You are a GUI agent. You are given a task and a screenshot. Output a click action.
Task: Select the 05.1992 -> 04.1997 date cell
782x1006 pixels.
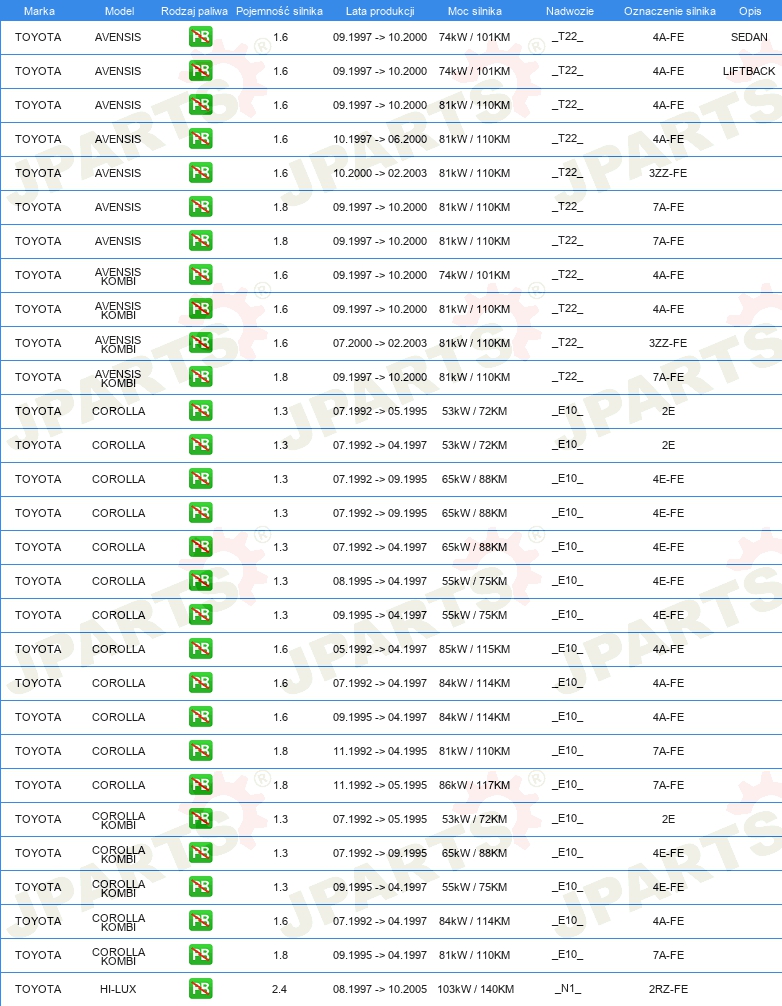coord(380,649)
